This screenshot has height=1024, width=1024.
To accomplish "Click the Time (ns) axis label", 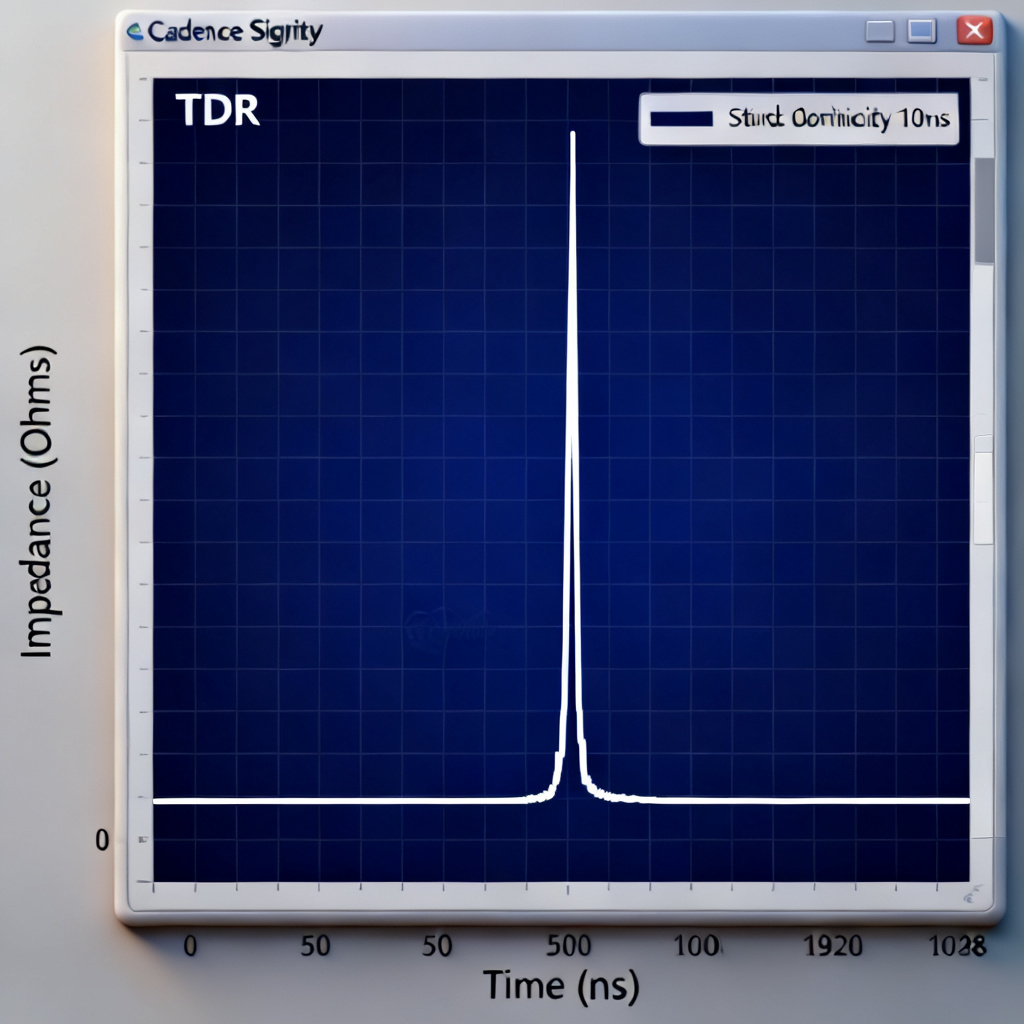I will click(561, 985).
